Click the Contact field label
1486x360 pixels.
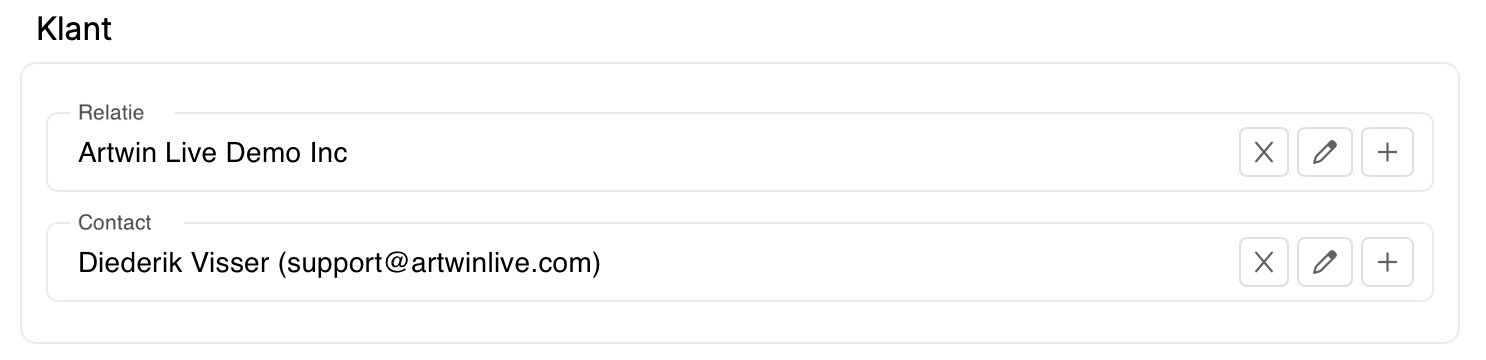pyautogui.click(x=115, y=222)
